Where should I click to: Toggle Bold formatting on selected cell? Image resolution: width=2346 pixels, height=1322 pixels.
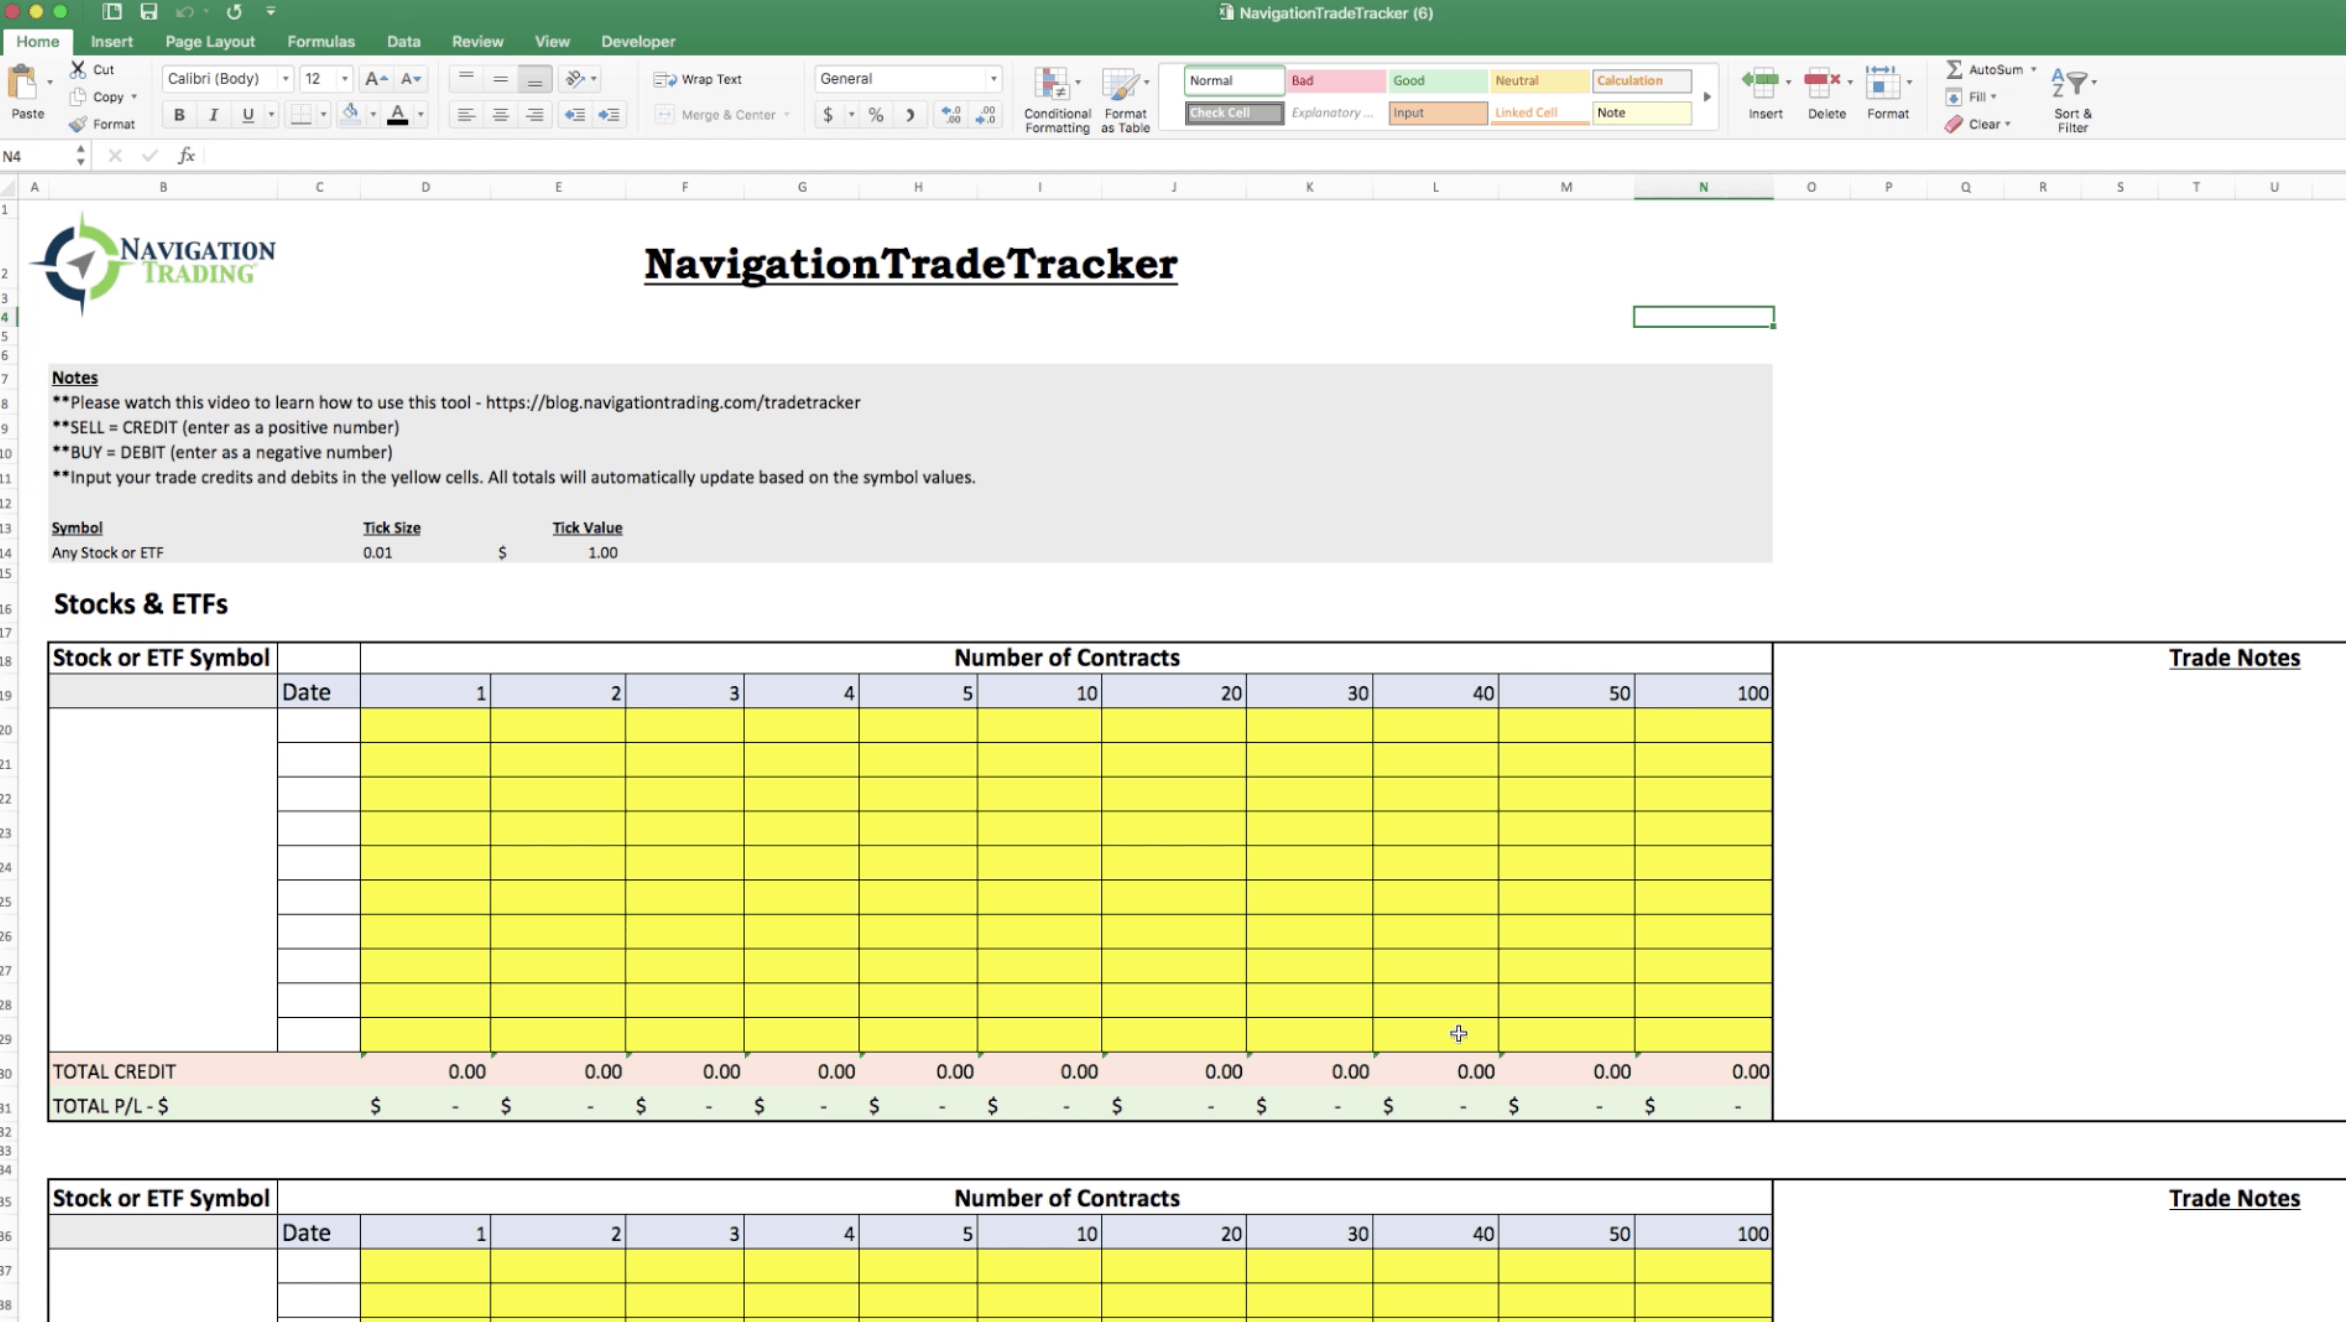pos(179,114)
